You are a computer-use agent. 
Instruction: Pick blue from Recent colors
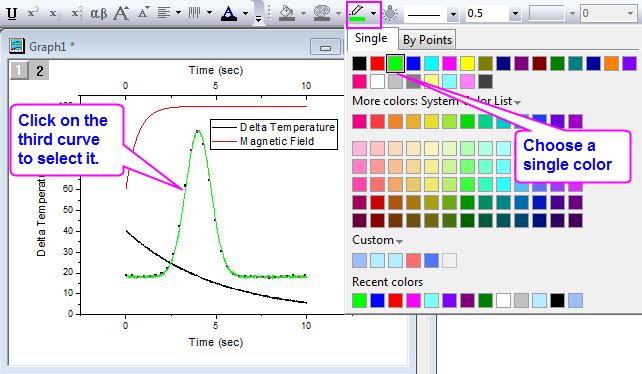378,300
